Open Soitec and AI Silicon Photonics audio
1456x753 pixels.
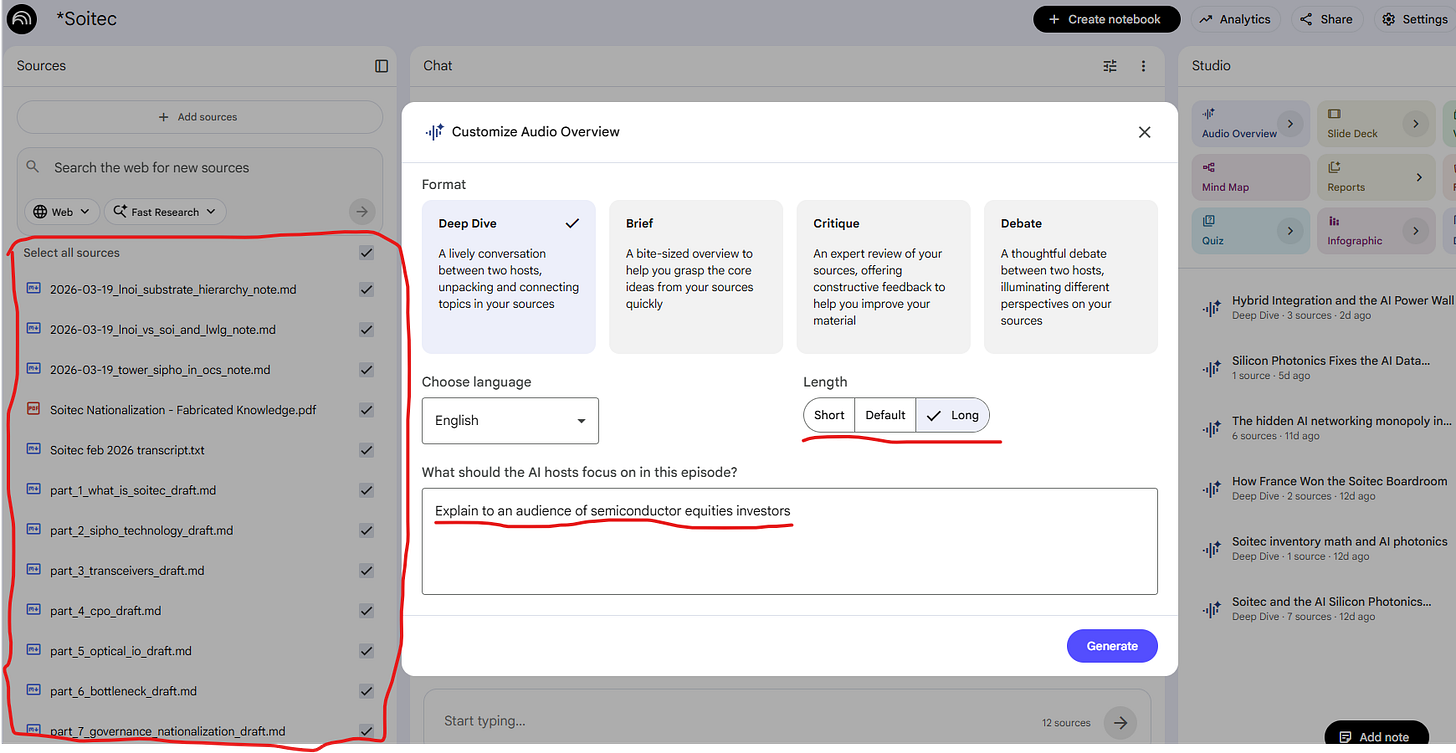coord(1329,608)
